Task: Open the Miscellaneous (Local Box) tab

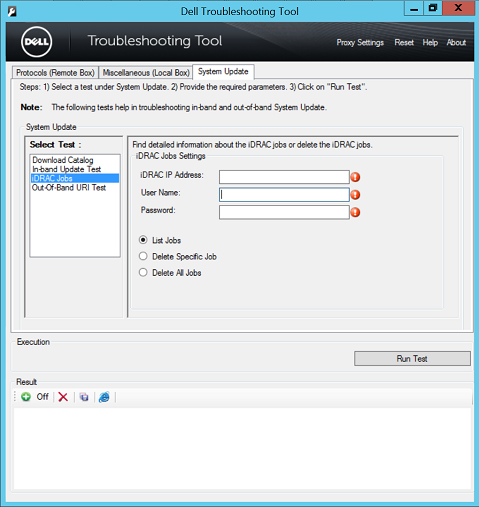Action: click(146, 72)
